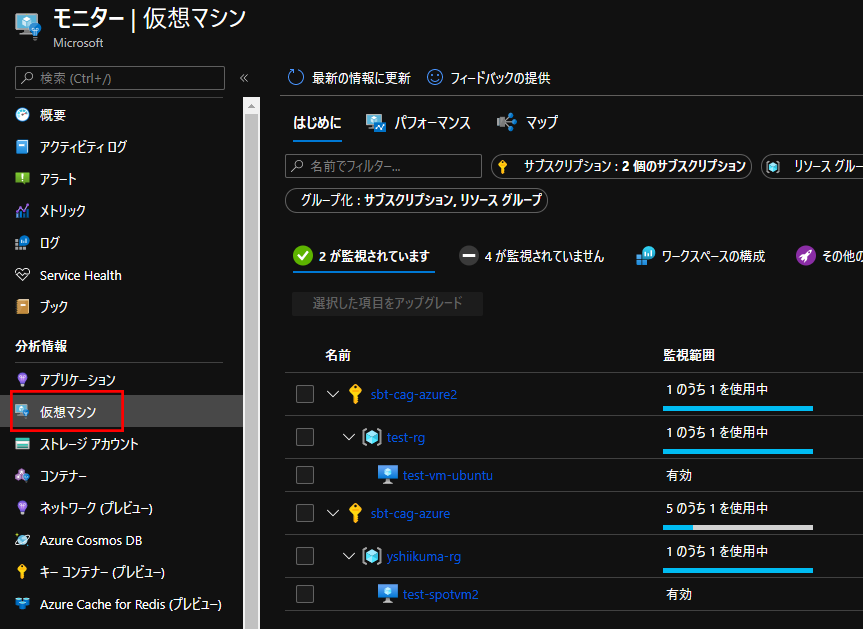The height and width of the screenshot is (629, 863).
Task: Check the yshiikuma-rg row checkbox
Action: [305, 556]
